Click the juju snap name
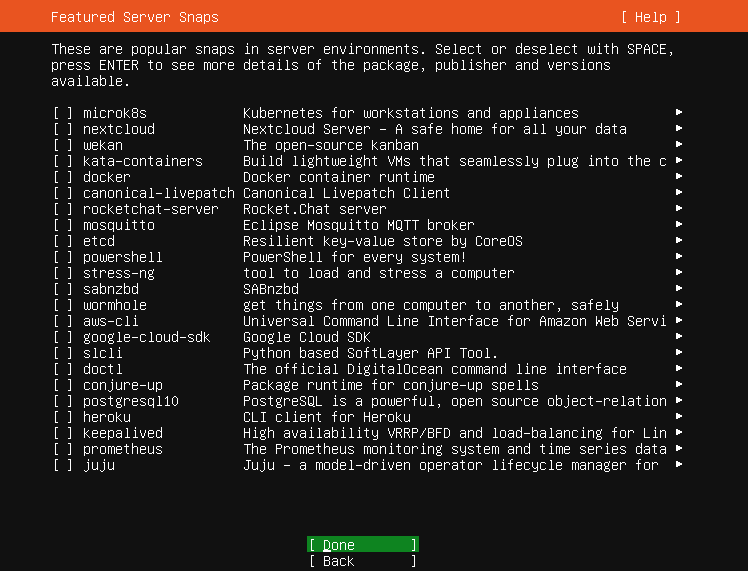This screenshot has width=748, height=571. point(99,465)
